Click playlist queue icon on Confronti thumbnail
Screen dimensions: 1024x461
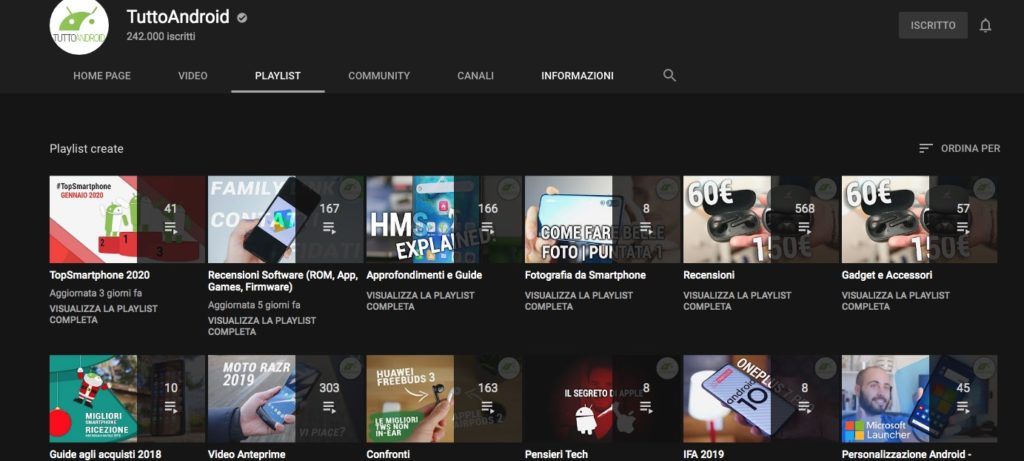pyautogui.click(x=487, y=407)
